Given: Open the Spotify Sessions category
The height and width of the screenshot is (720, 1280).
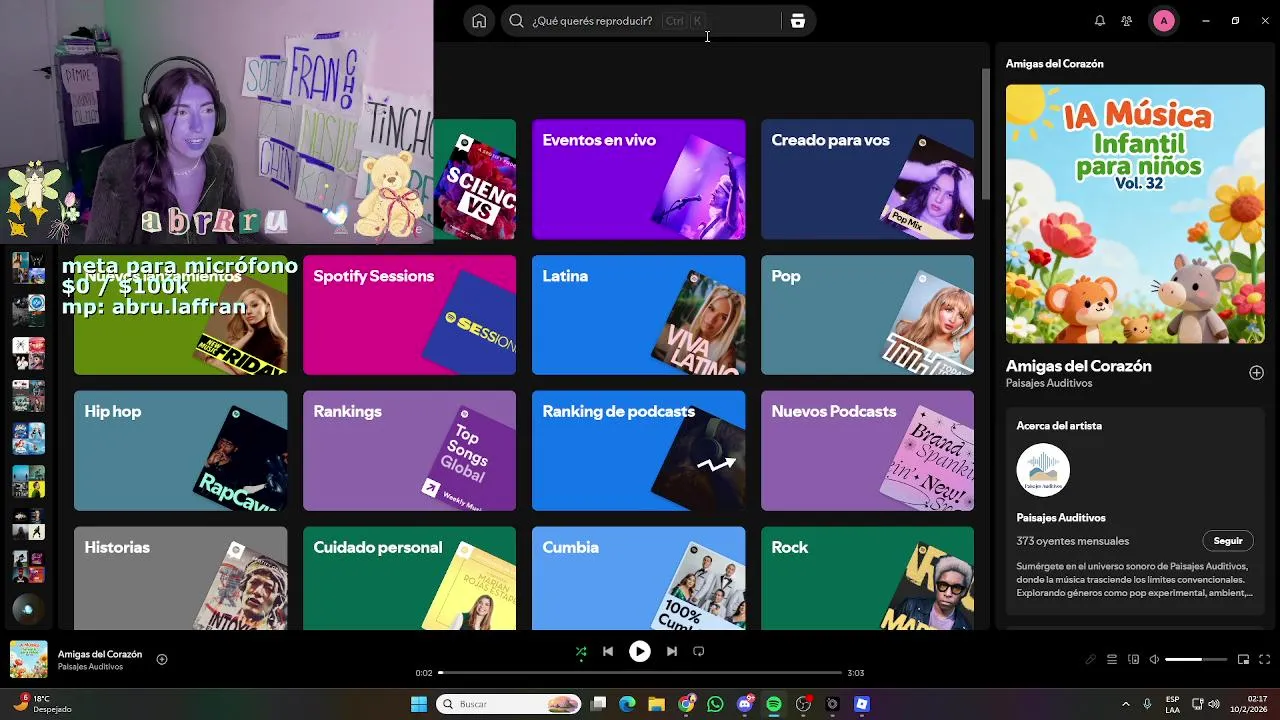Looking at the screenshot, I should tap(410, 315).
